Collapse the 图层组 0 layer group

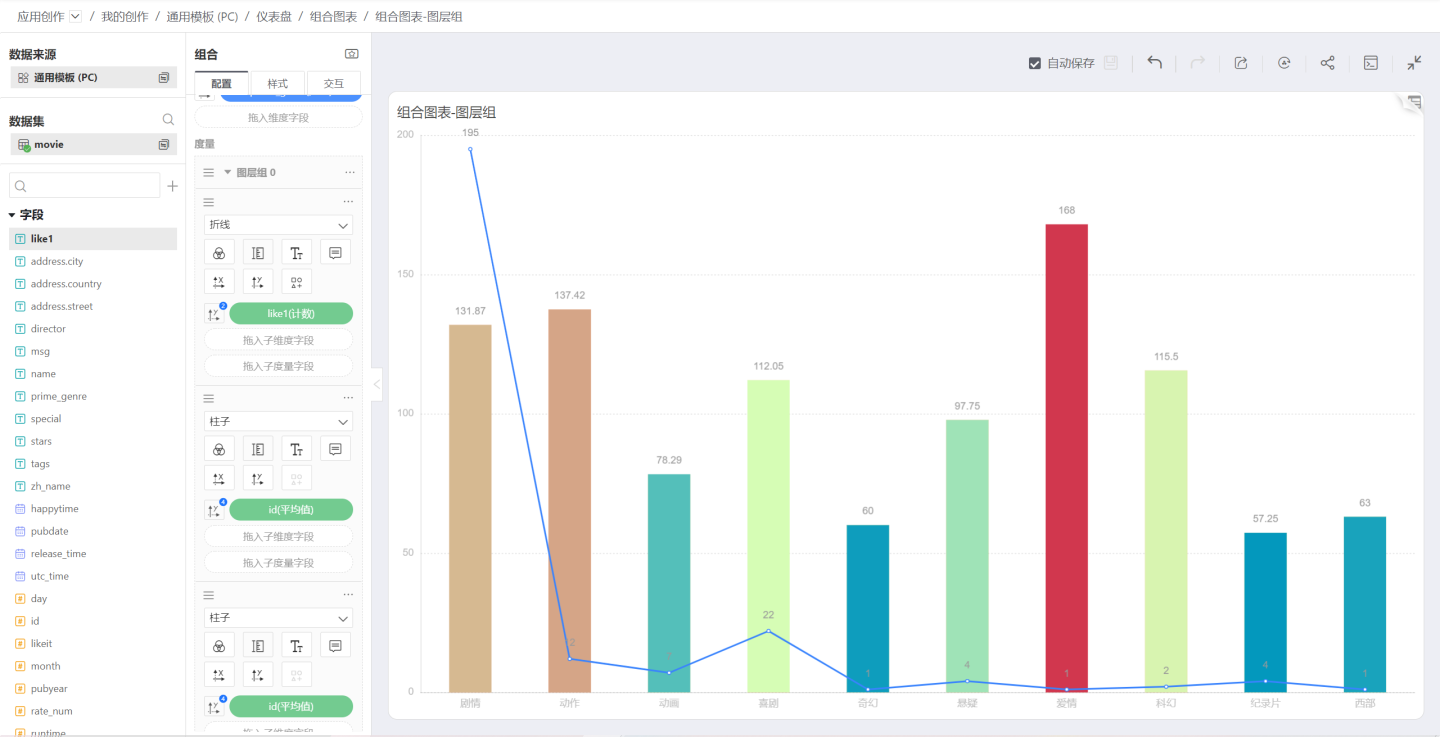coord(227,173)
